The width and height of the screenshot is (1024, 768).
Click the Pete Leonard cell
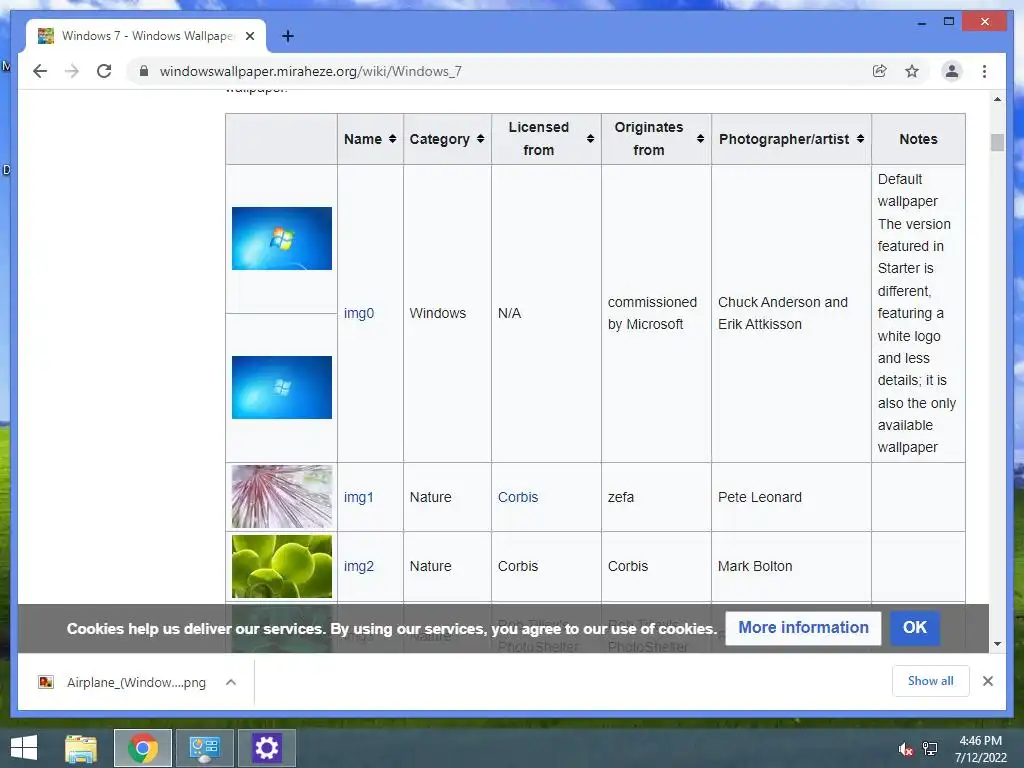pyautogui.click(x=792, y=497)
